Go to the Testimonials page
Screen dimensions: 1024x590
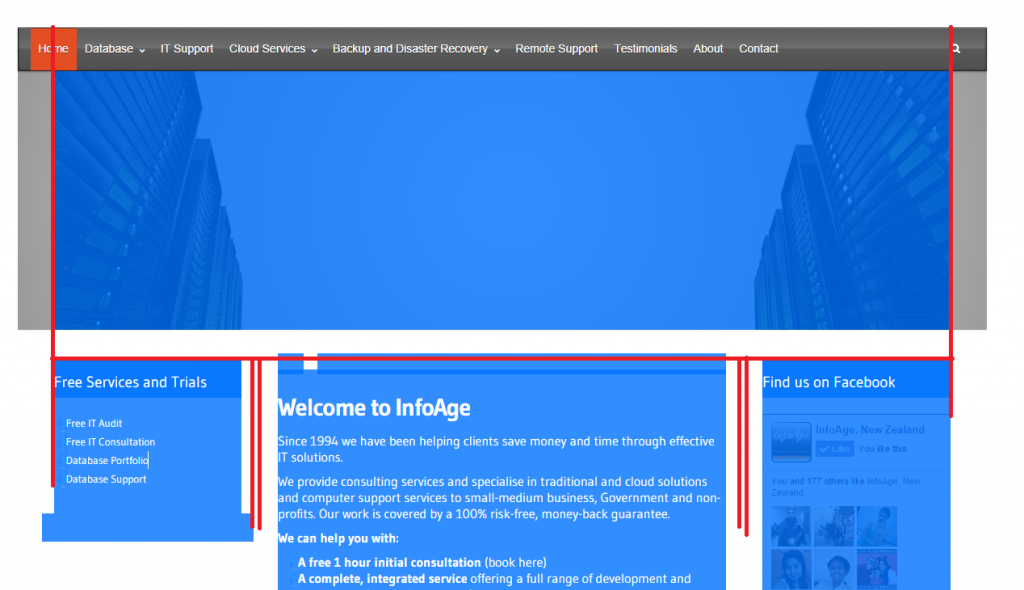coord(645,49)
